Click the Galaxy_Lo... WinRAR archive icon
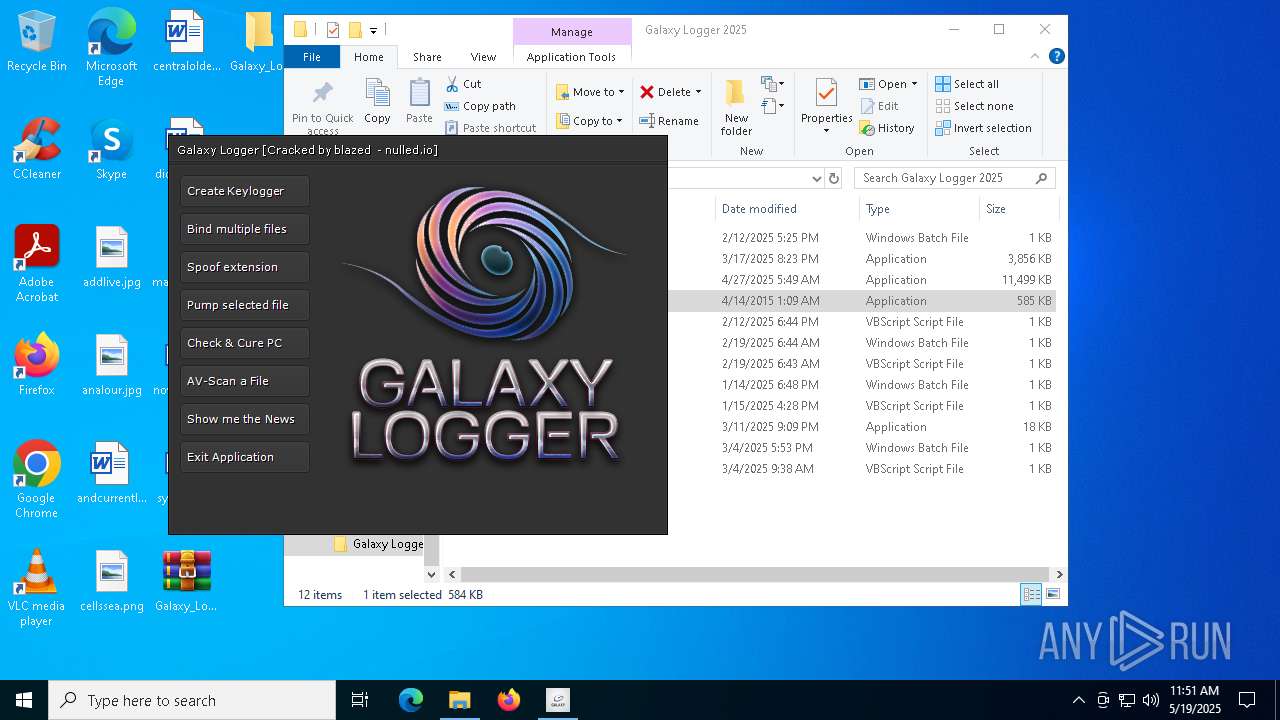1280x720 pixels. coord(186,580)
